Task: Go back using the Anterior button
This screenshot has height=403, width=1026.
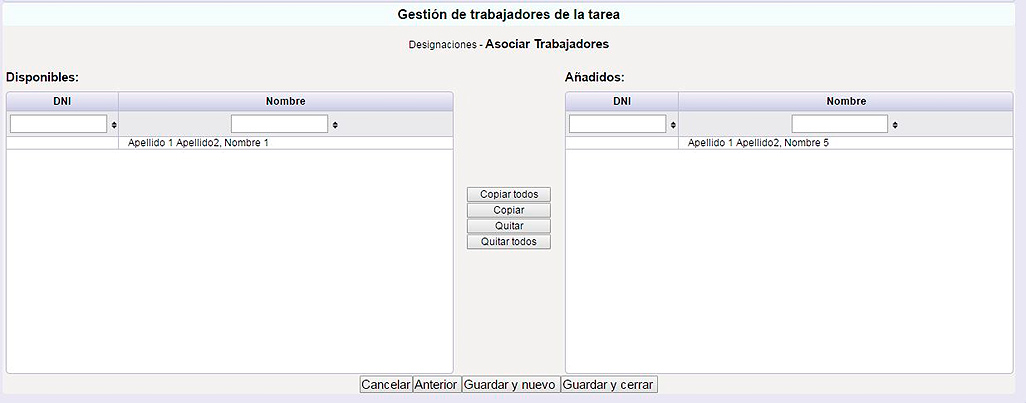Action: (436, 385)
